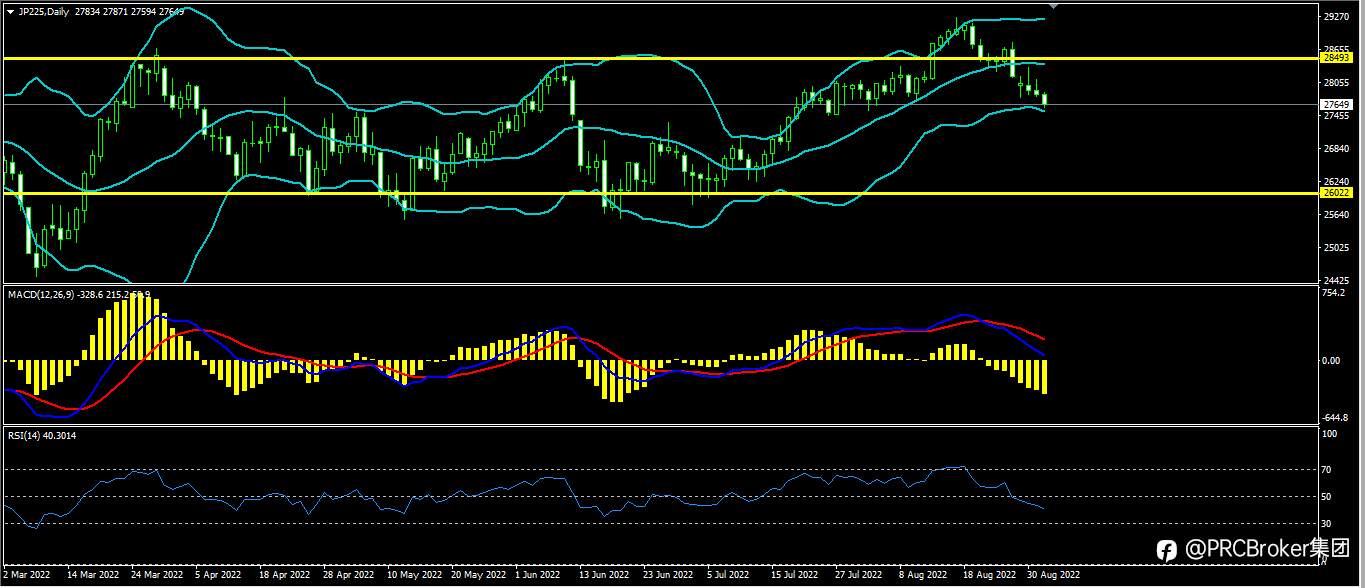Click the 26840 price axis value
This screenshot has height=588, width=1365.
coord(1336,149)
